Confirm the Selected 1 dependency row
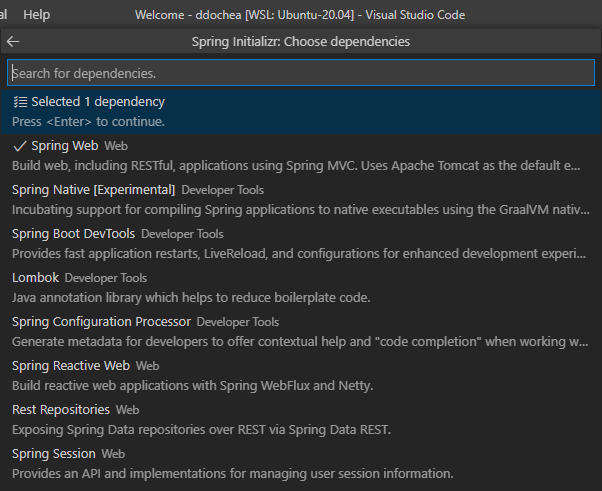 tap(301, 112)
